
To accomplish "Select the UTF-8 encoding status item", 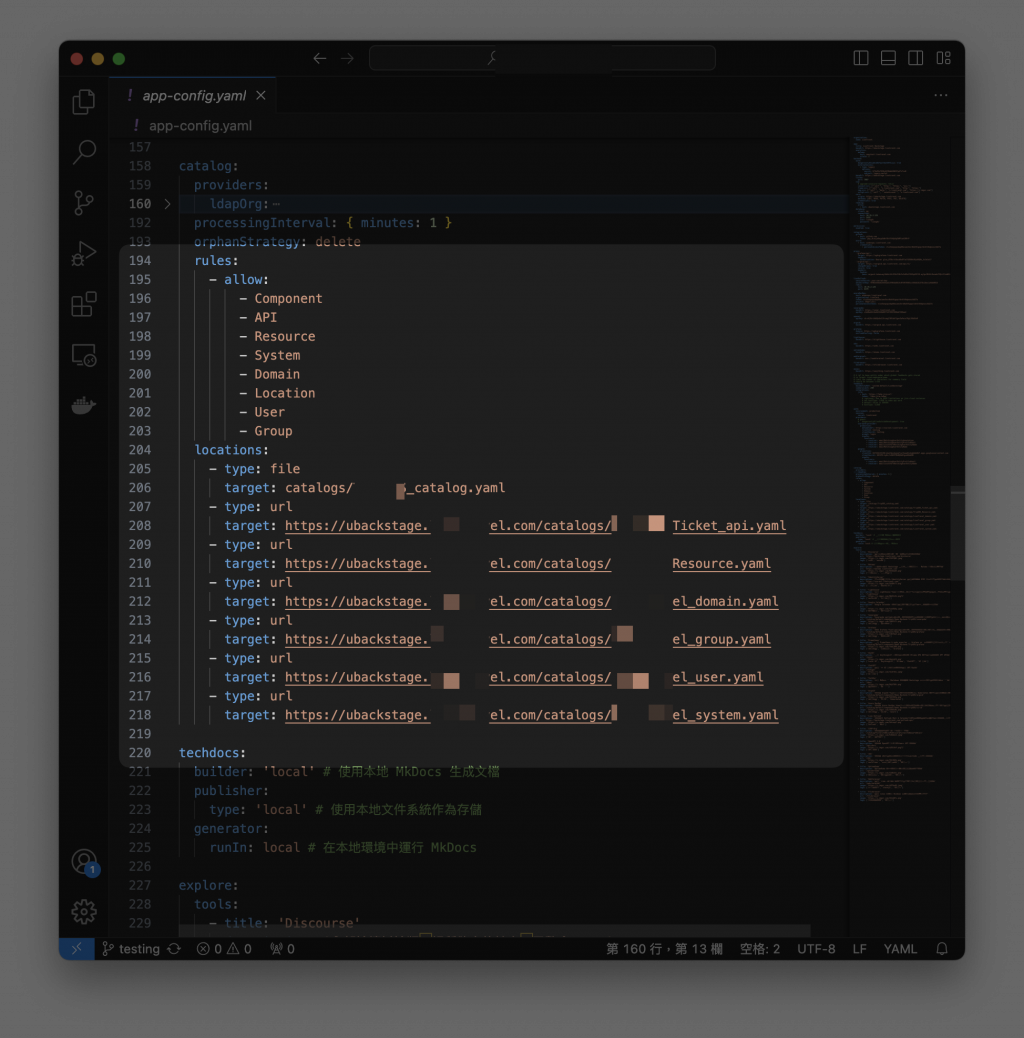I will point(815,949).
